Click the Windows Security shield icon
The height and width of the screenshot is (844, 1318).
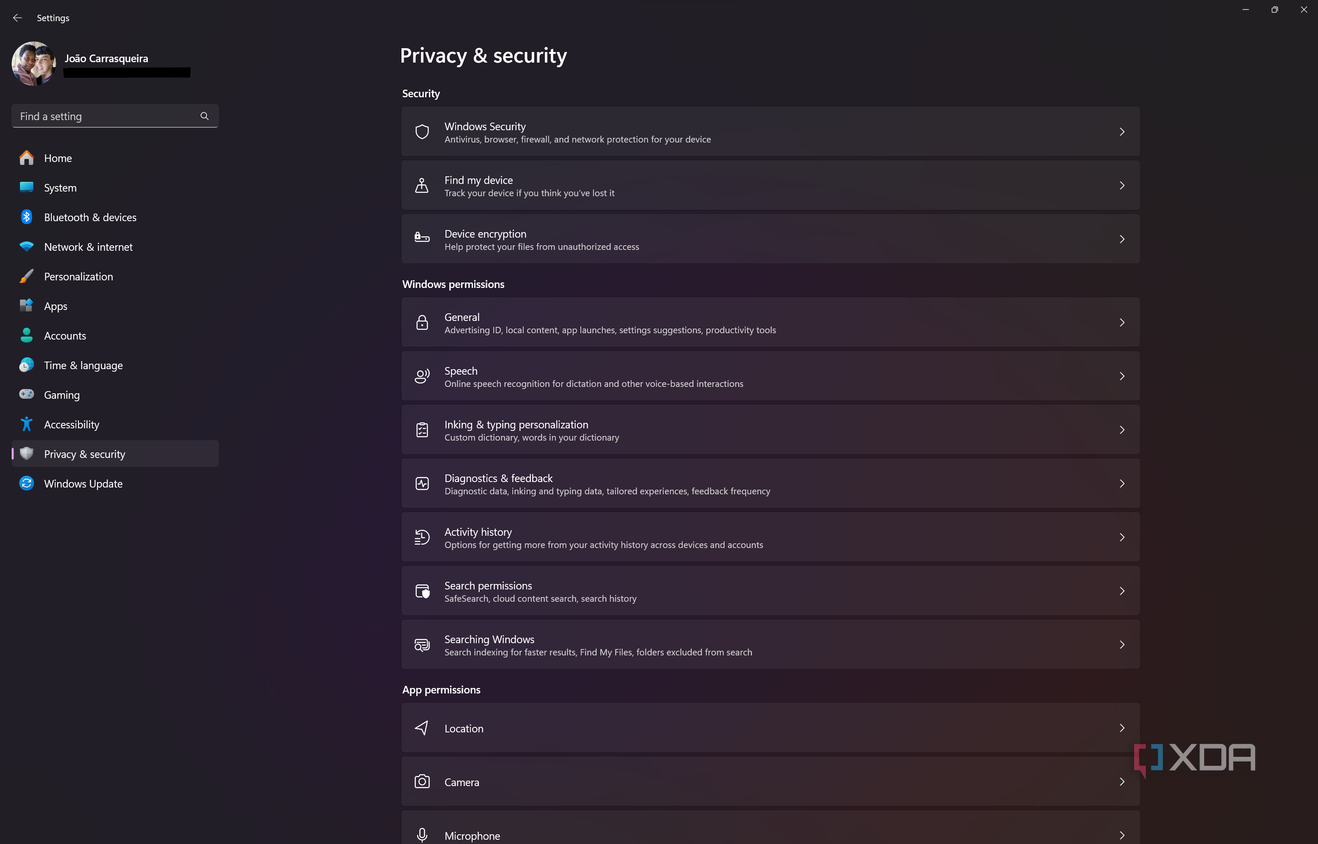pyautogui.click(x=422, y=132)
